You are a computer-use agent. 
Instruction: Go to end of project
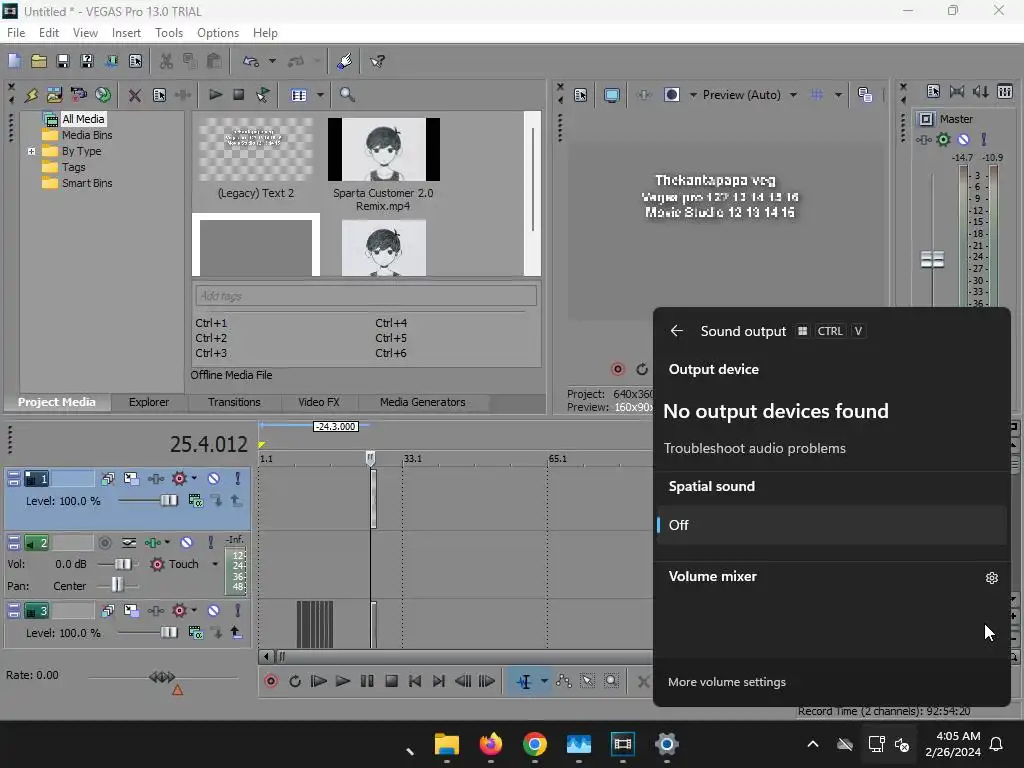(439, 681)
